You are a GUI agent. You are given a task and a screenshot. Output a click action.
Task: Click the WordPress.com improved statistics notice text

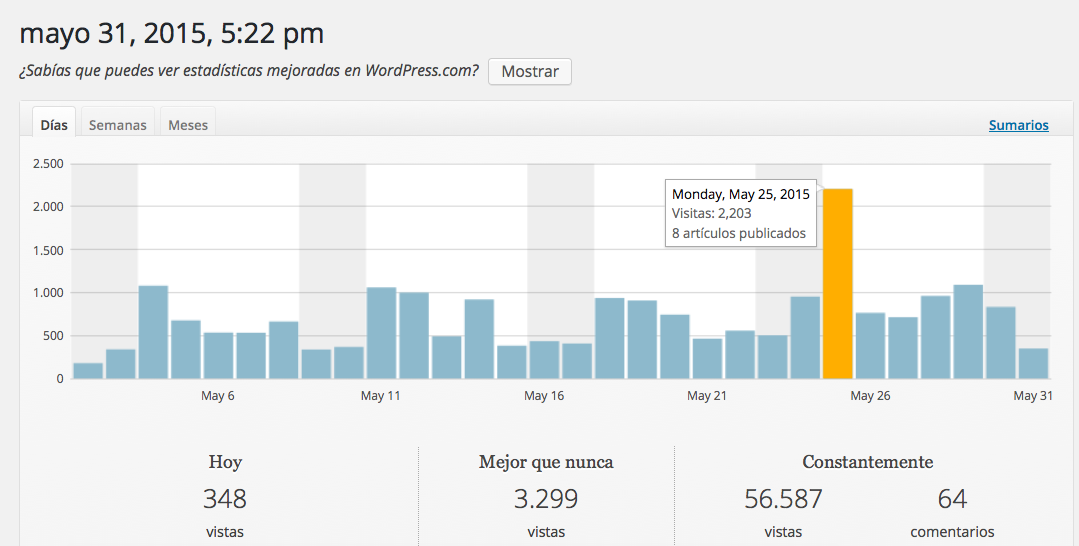(249, 72)
